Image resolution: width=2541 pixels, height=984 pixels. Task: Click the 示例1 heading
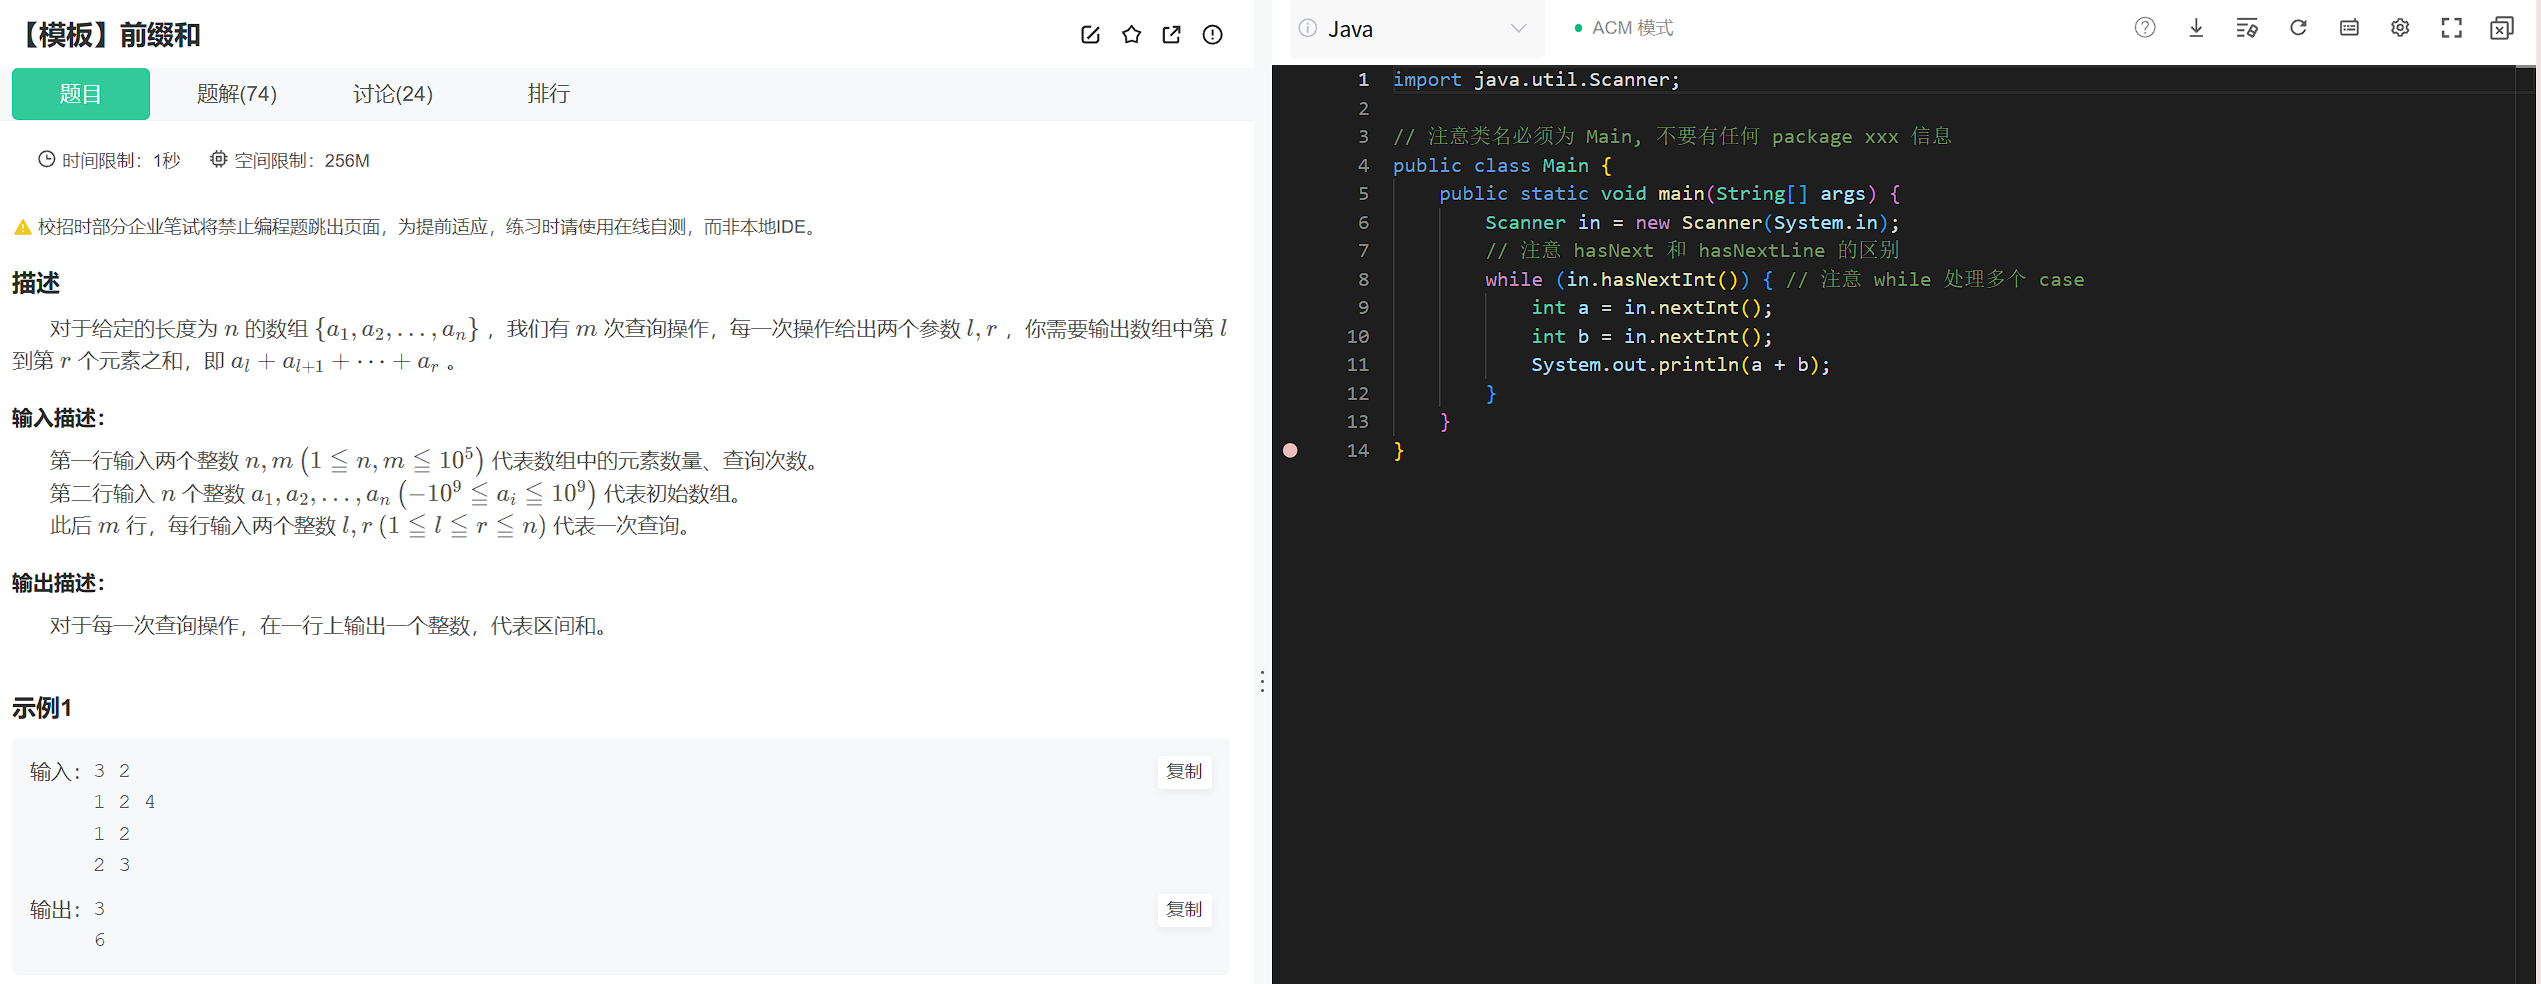42,709
